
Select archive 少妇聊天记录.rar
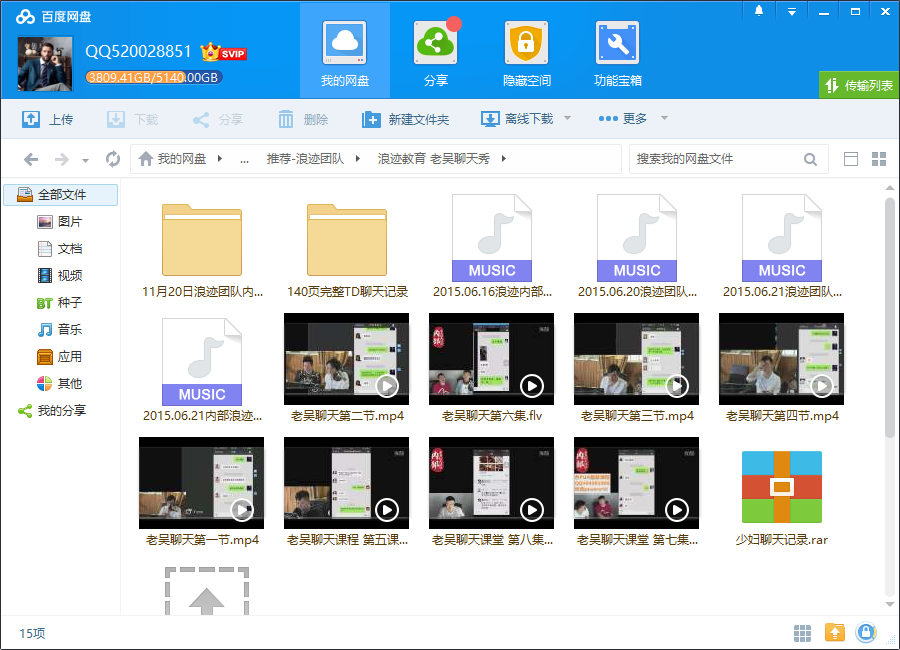(x=782, y=496)
